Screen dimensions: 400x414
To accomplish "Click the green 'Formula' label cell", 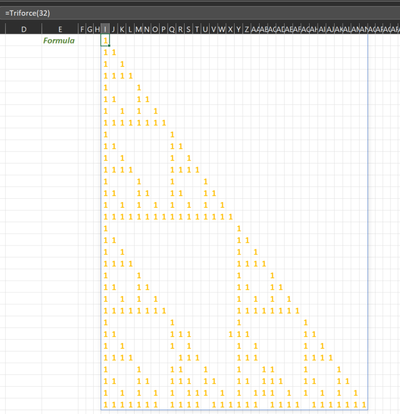I will click(60, 40).
